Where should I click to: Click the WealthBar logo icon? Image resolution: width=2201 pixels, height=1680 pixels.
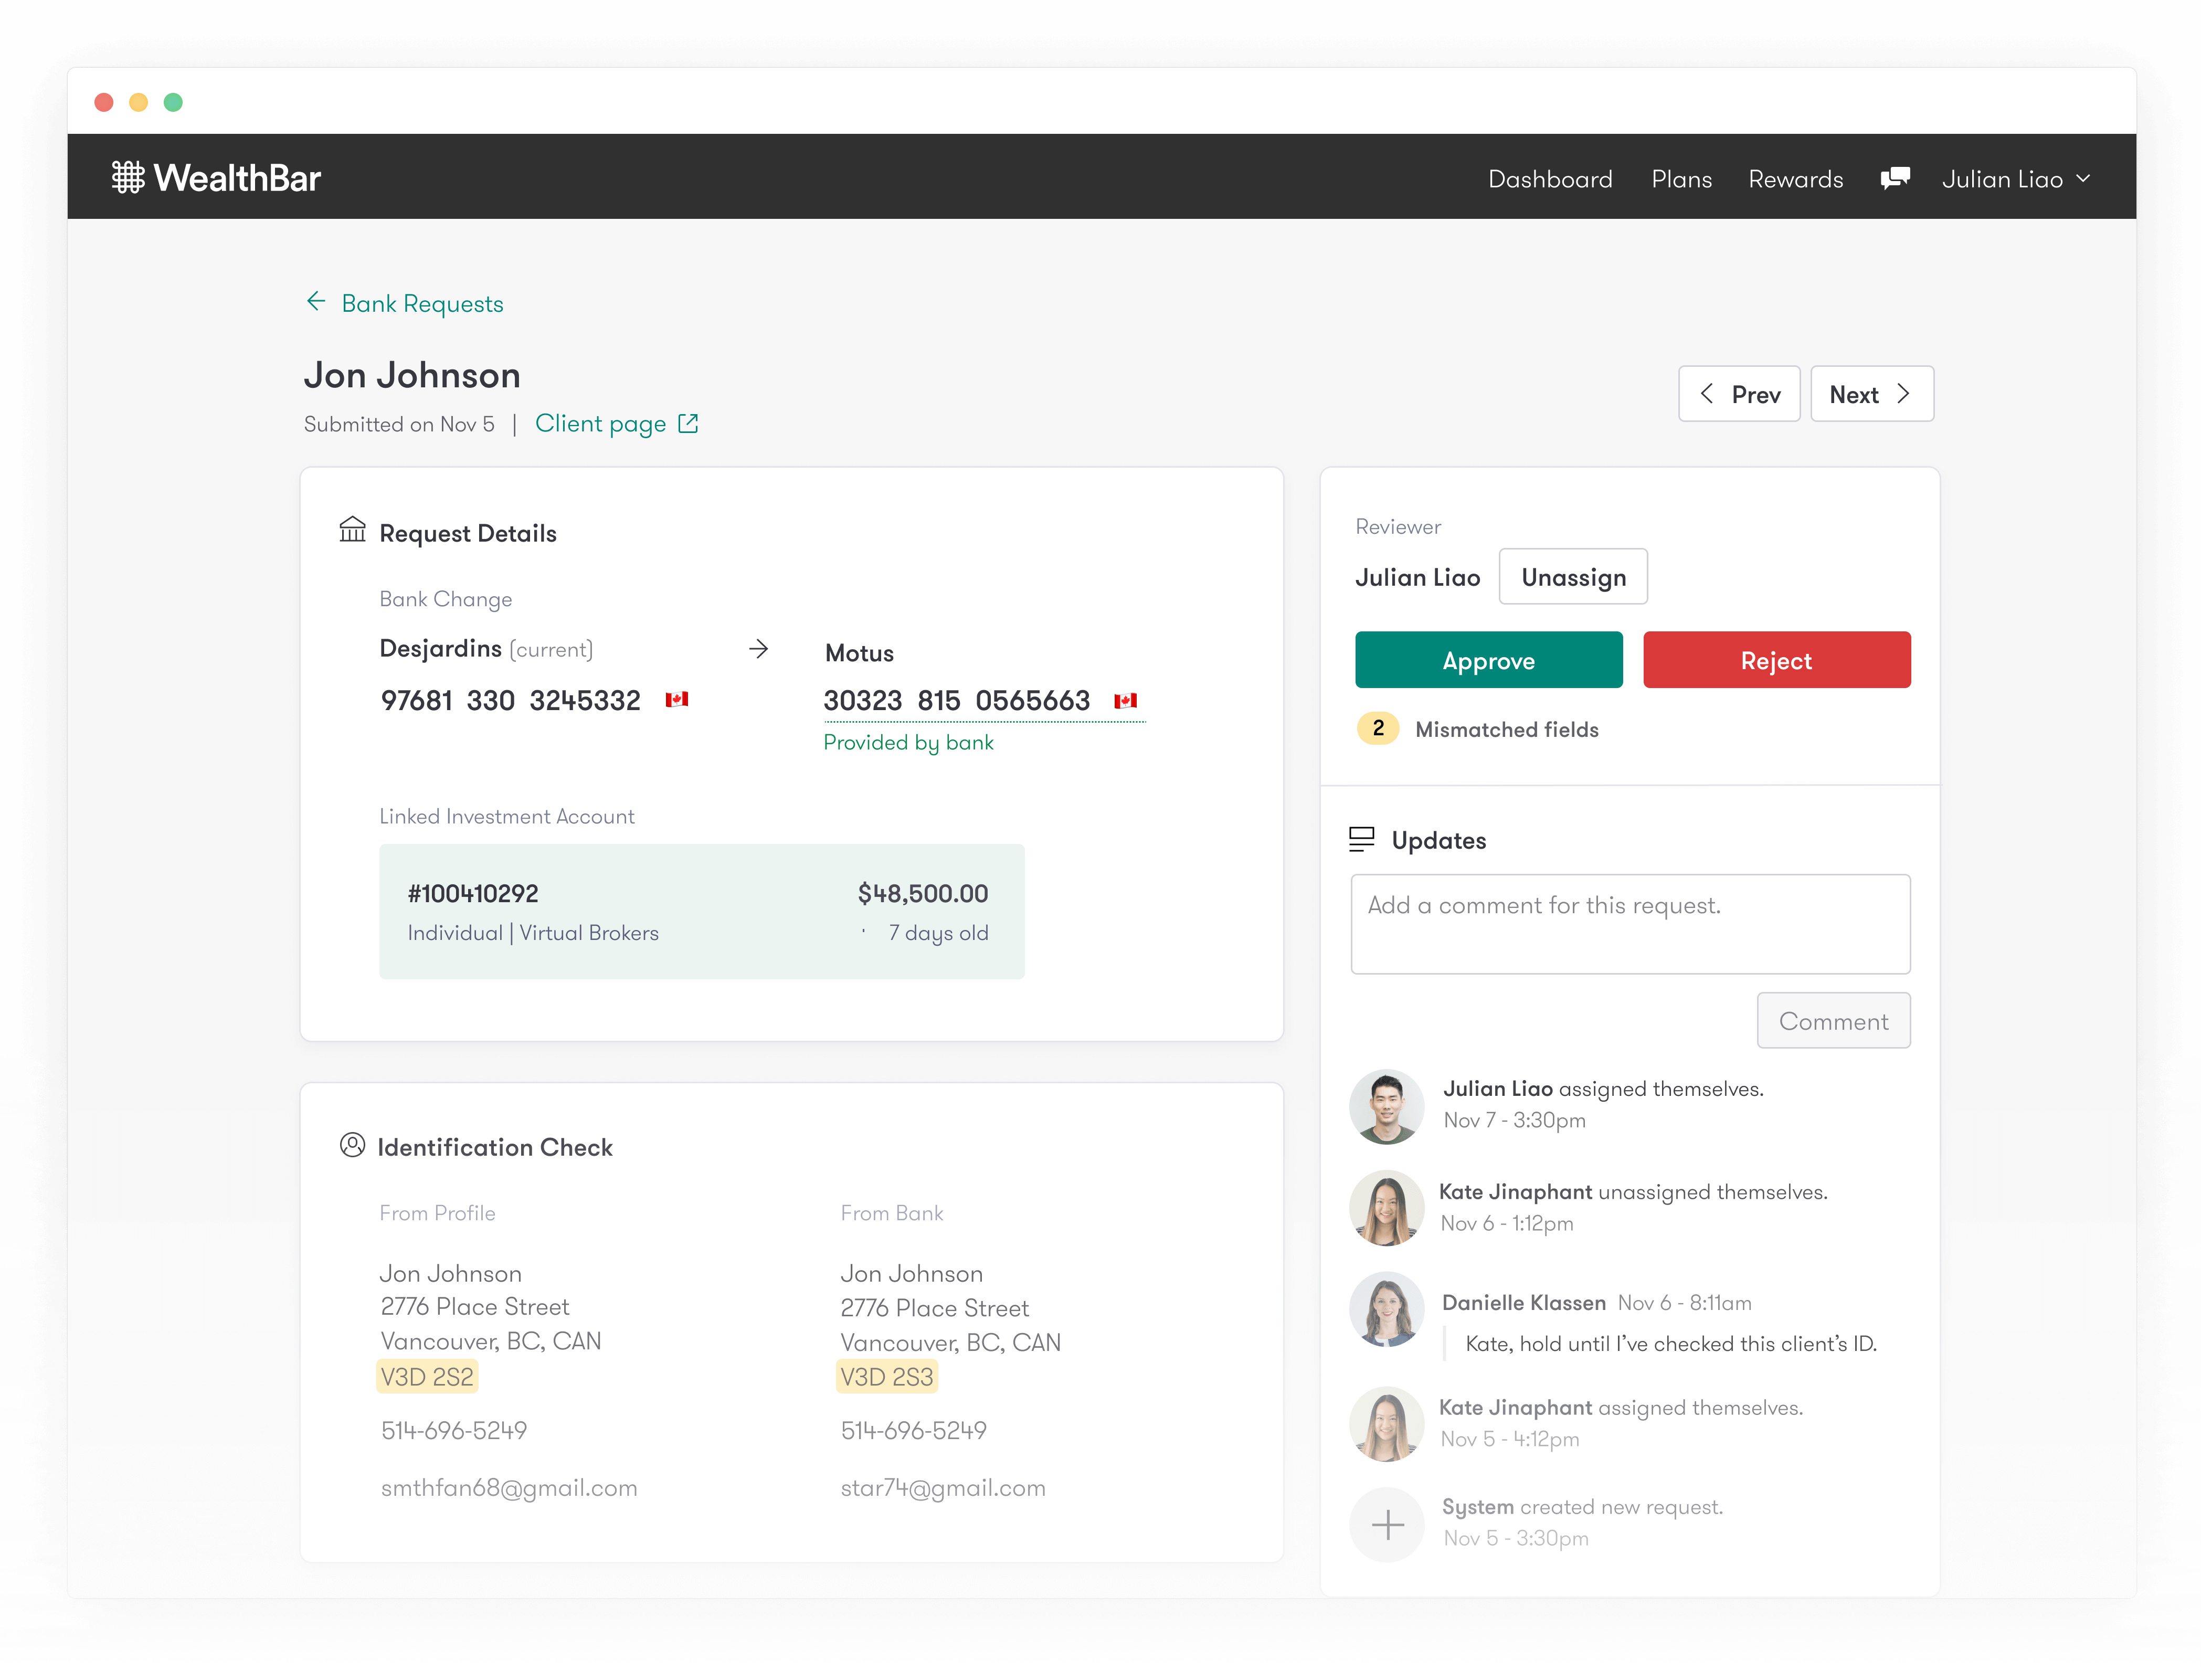click(x=129, y=176)
